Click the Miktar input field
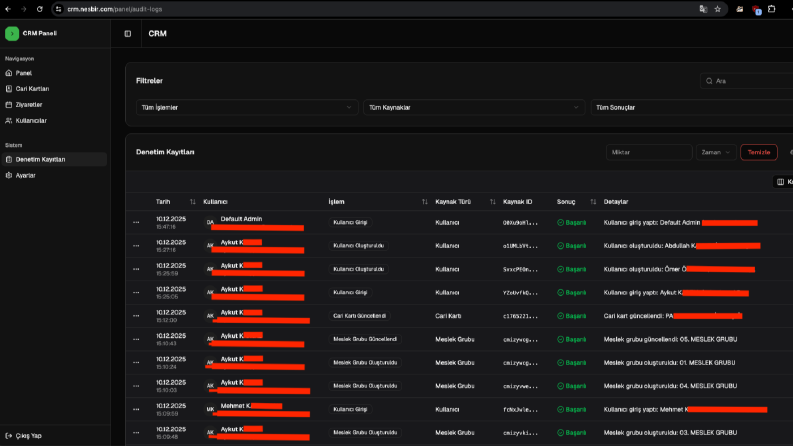 [649, 152]
